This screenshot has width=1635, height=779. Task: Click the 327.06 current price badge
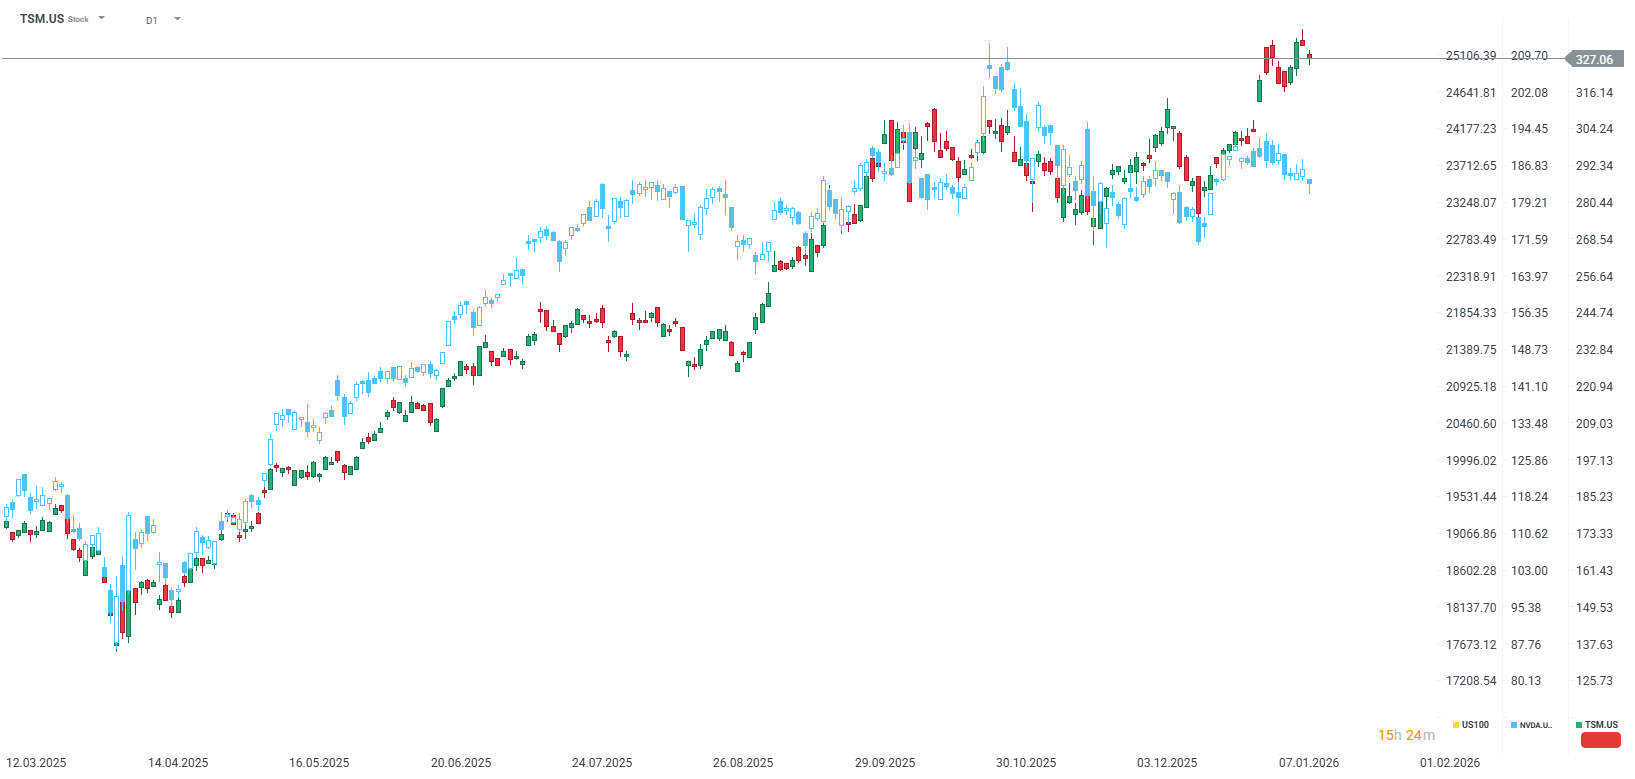pos(1597,59)
